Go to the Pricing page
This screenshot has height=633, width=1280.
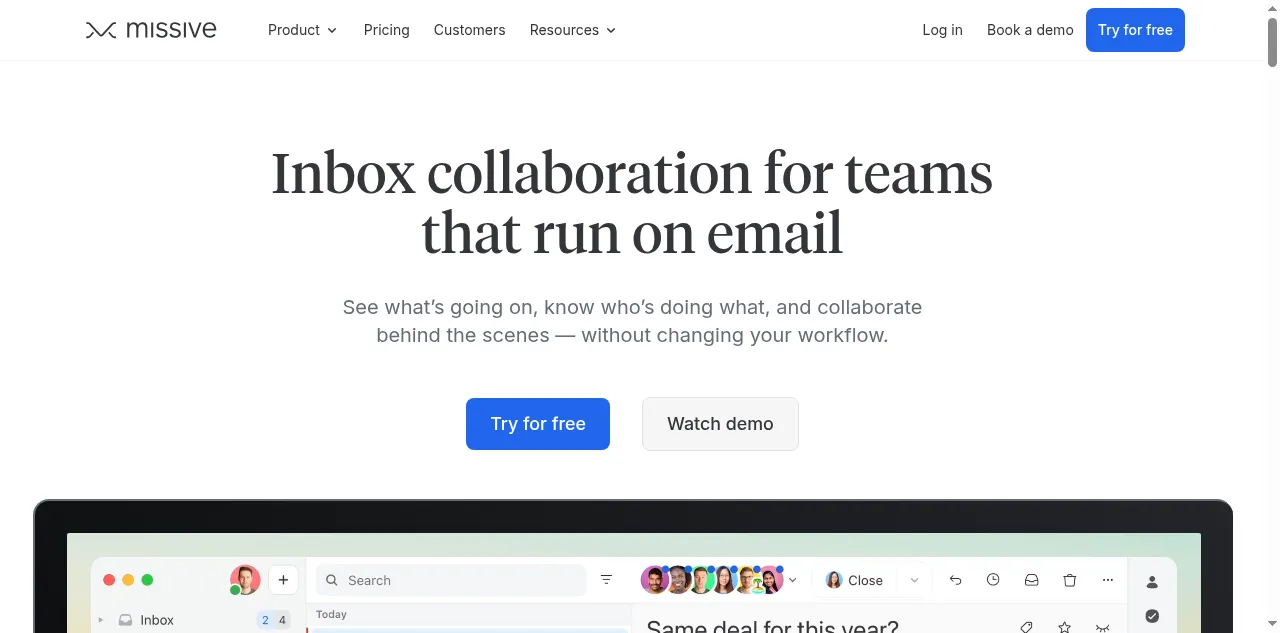[387, 30]
